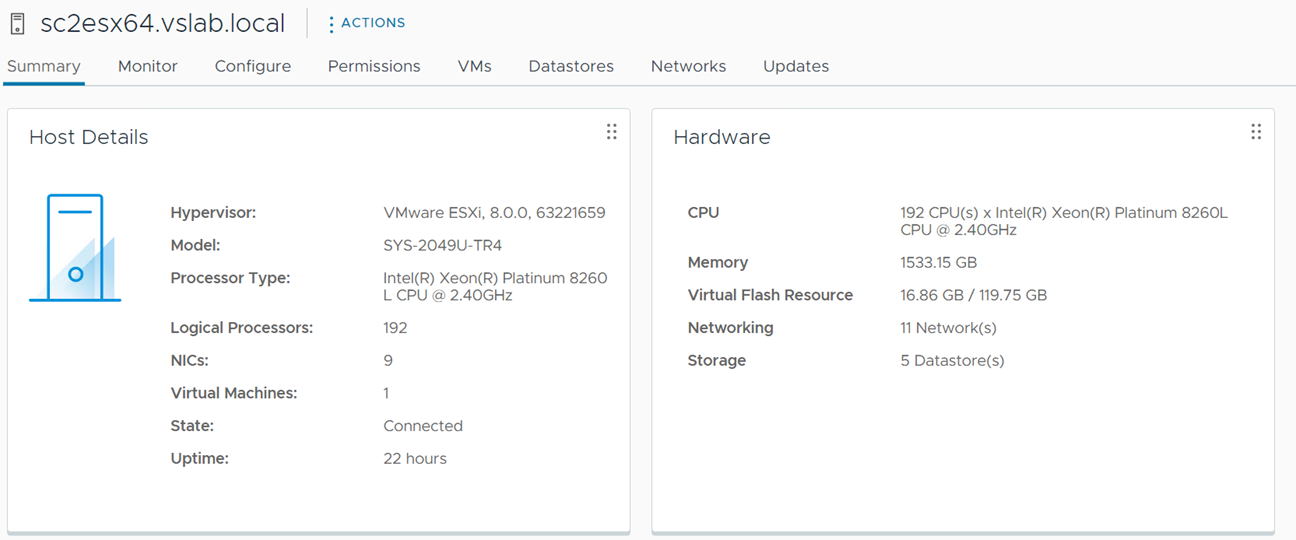Screen dimensions: 1296x540
Task: Open the Monitor tab
Action: [147, 66]
